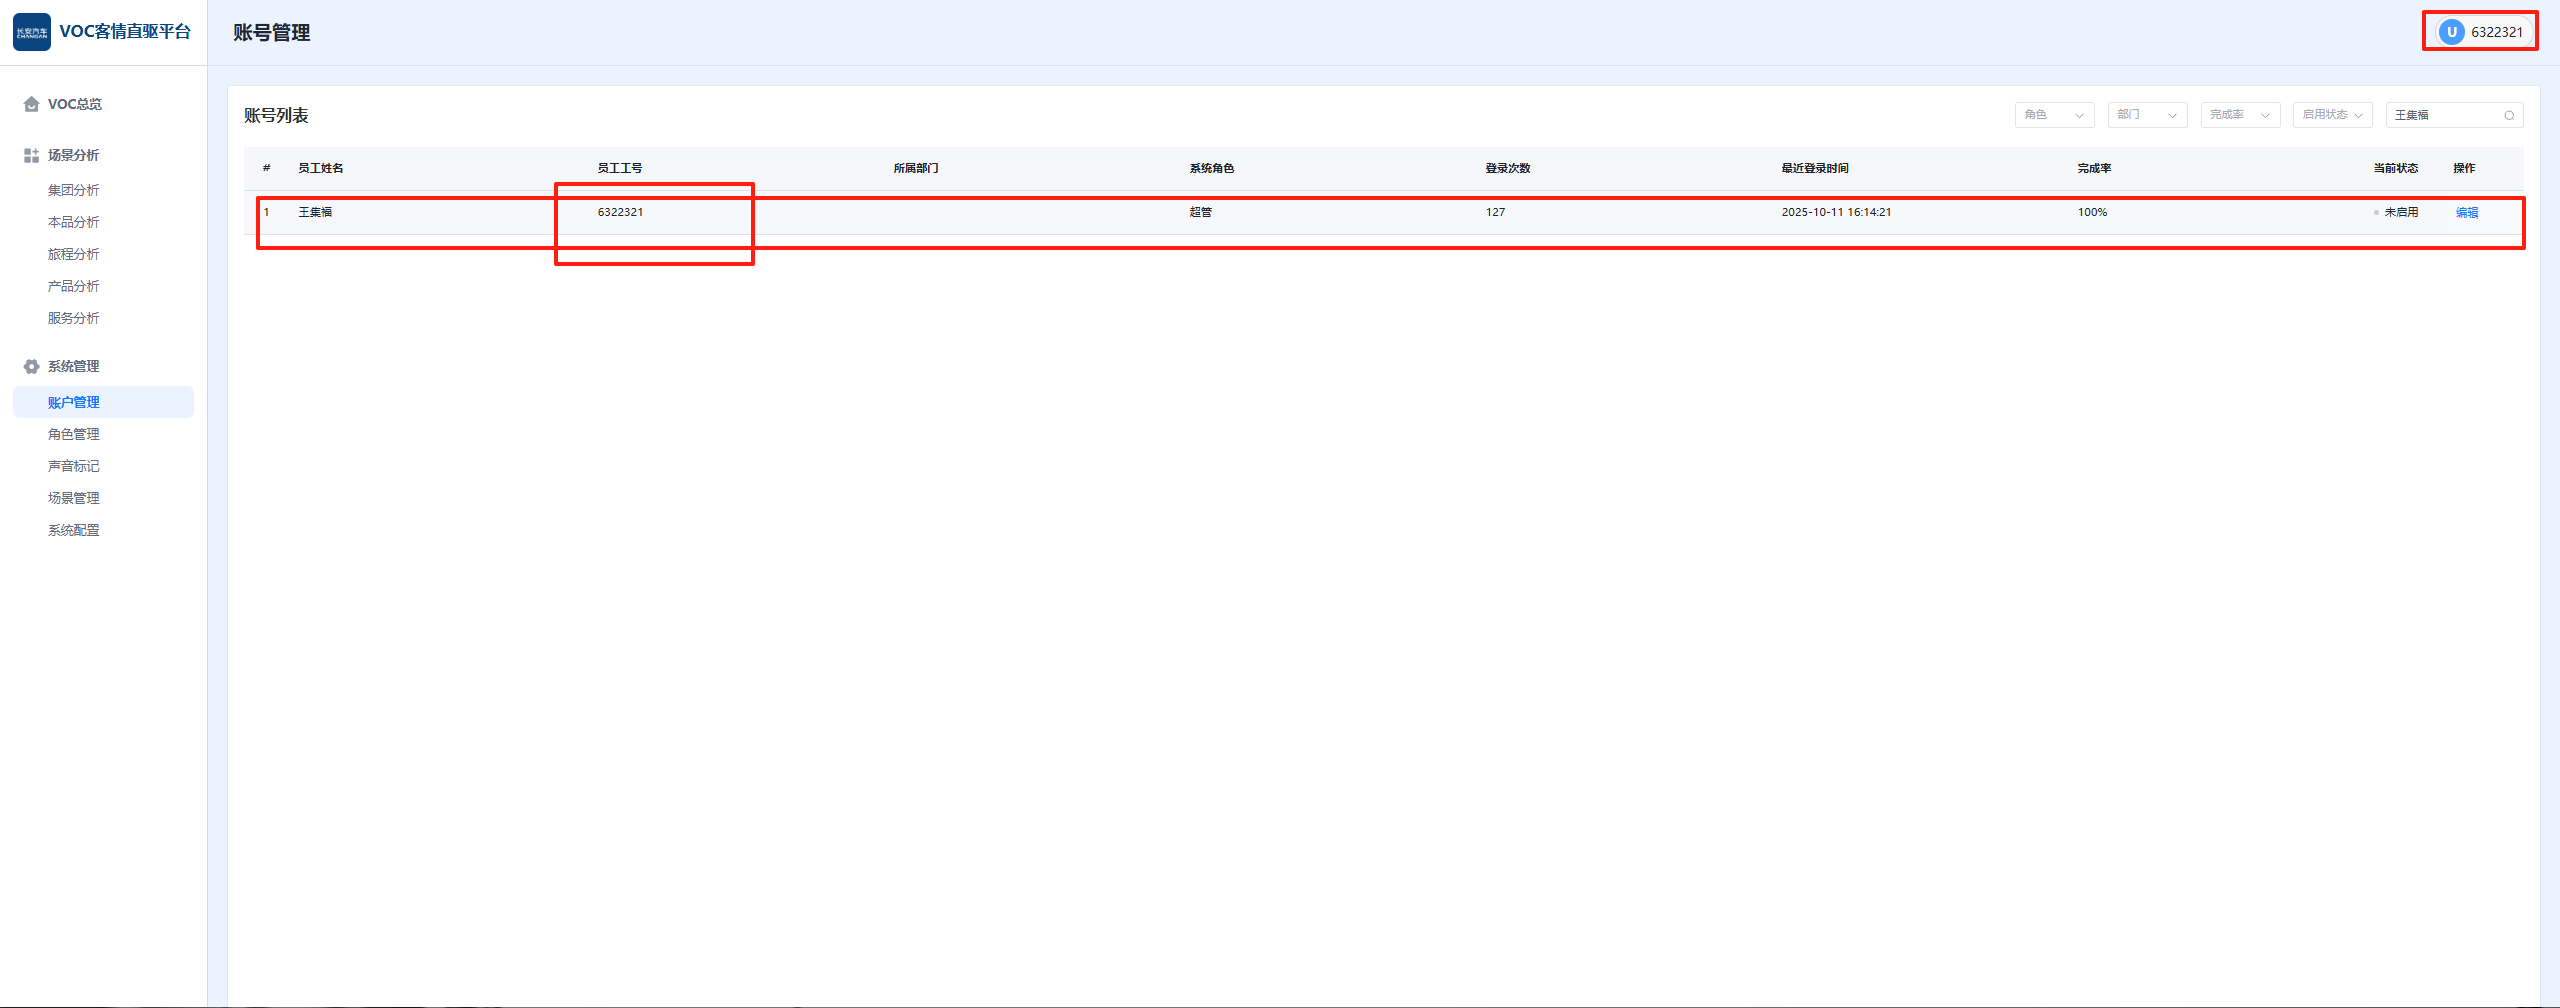Open the 完成率 filter dropdown
This screenshot has height=1008, width=2560.
tap(2240, 115)
